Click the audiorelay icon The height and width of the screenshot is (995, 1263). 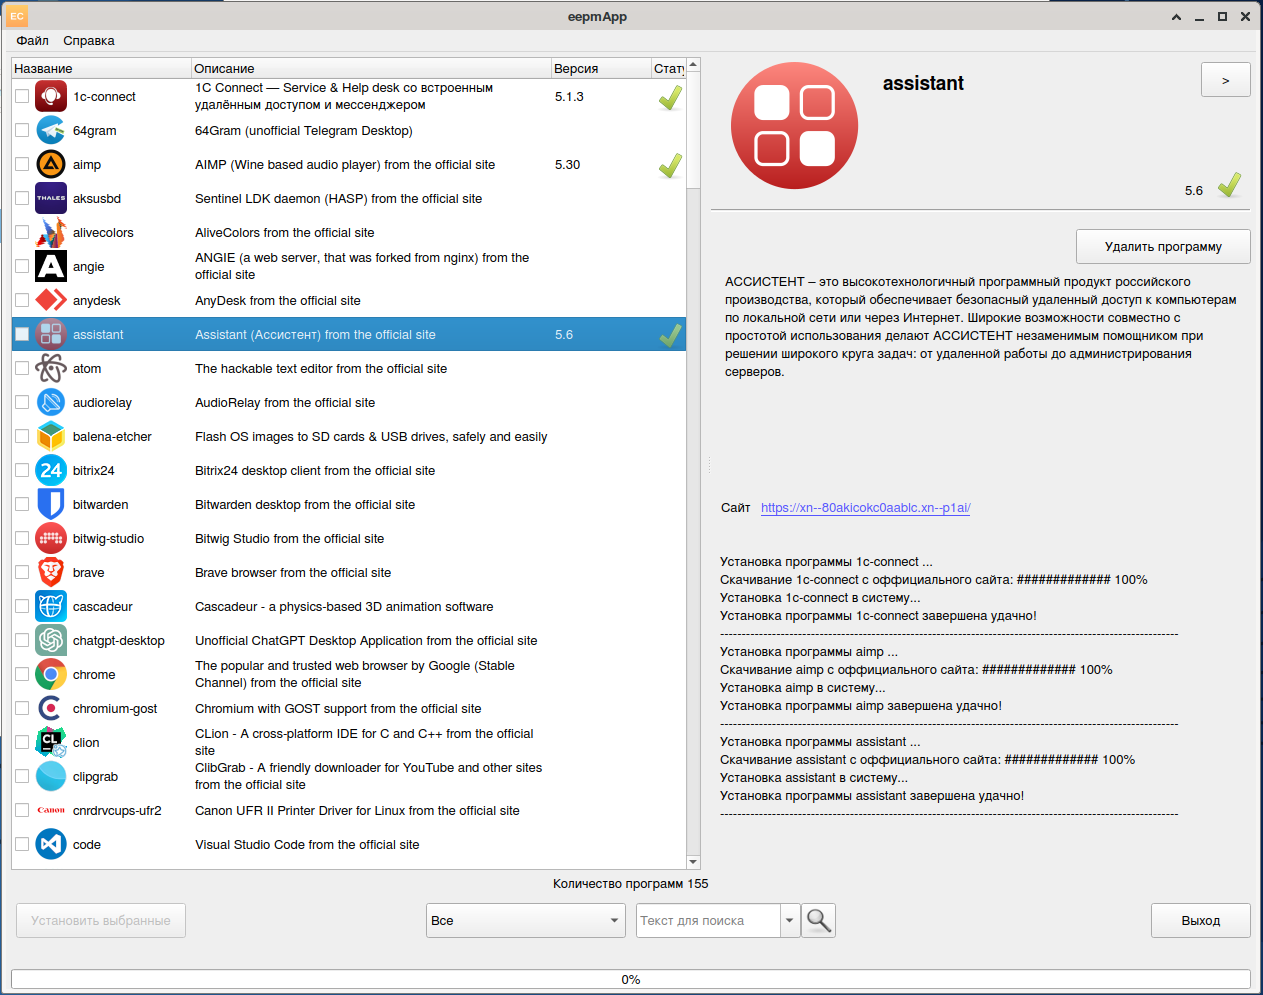[51, 403]
